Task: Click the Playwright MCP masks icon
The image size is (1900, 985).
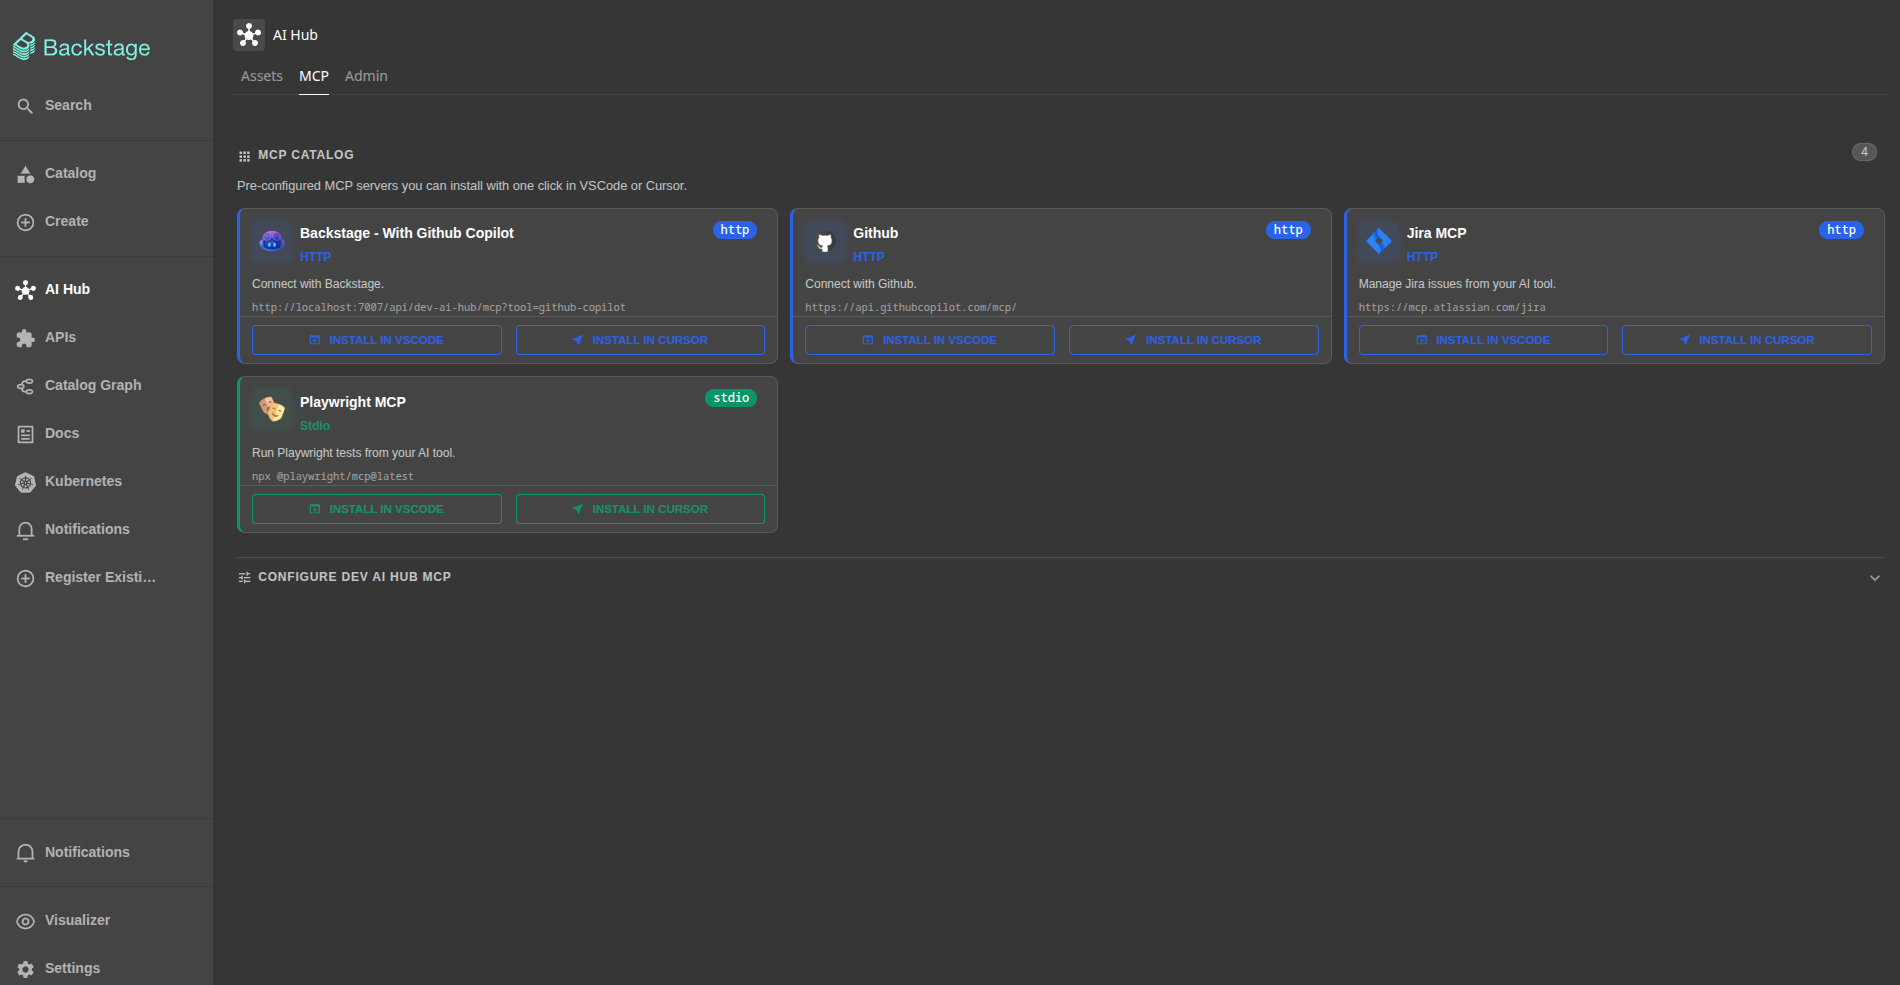Action: tap(272, 409)
